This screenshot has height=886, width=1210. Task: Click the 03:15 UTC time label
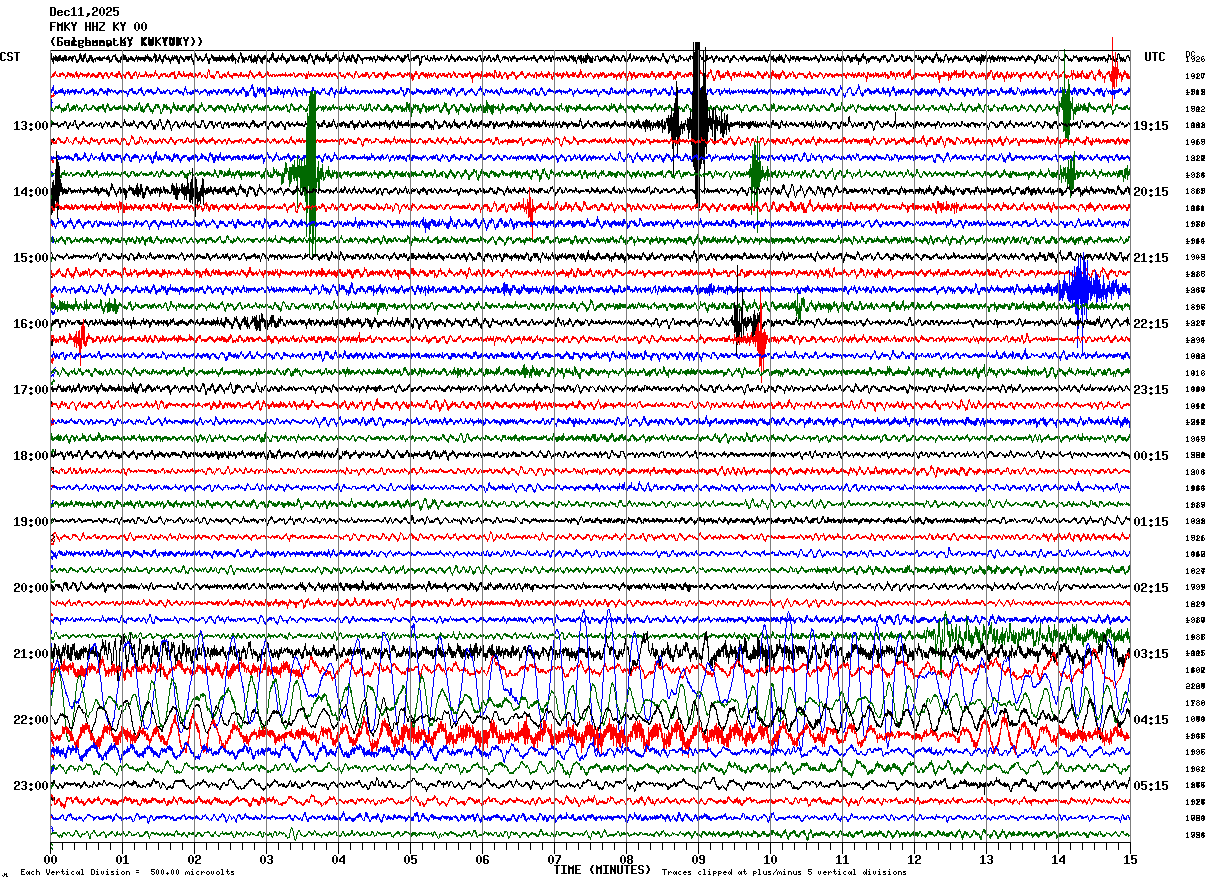[x=1151, y=654]
